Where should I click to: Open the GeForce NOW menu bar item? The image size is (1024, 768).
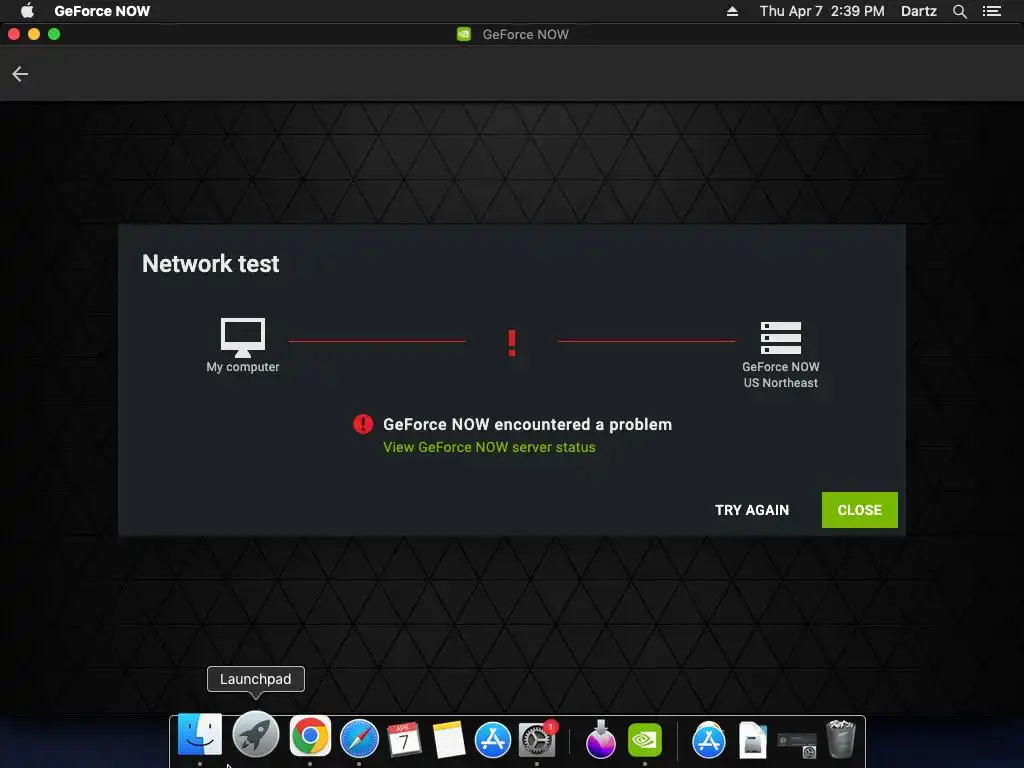pyautogui.click(x=103, y=11)
